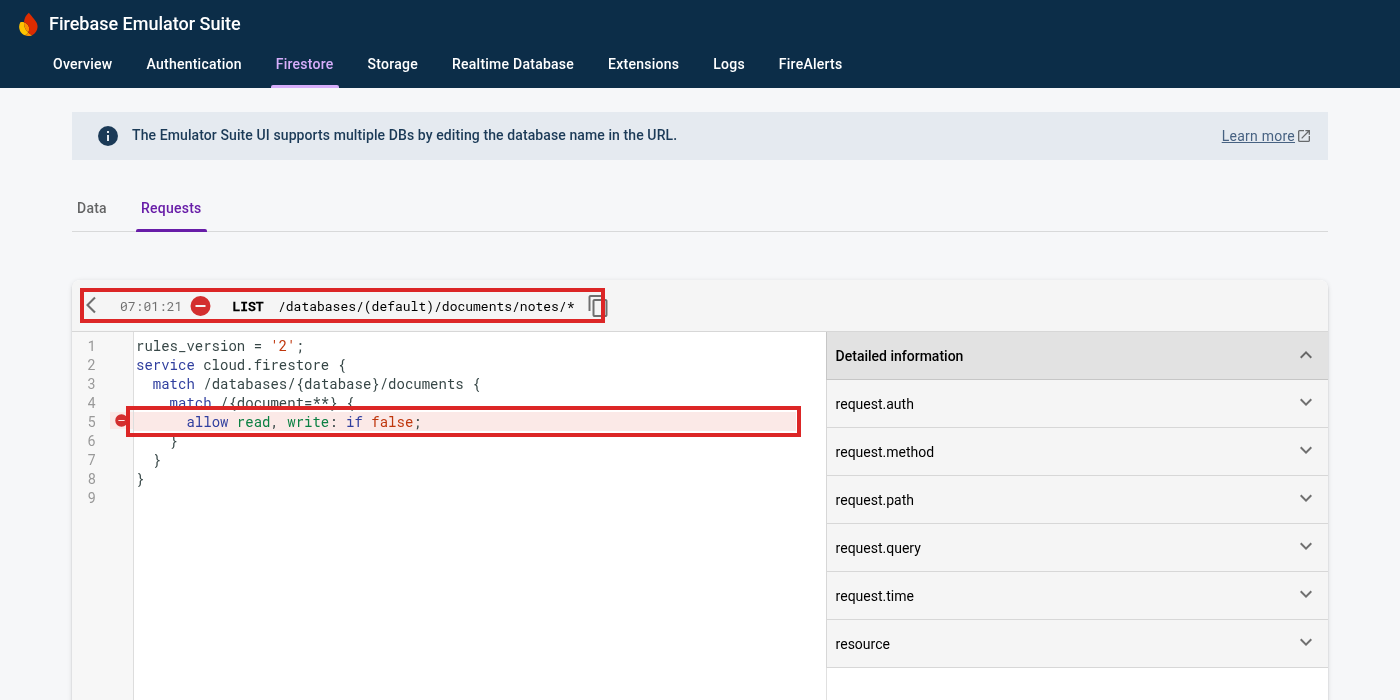This screenshot has height=700, width=1400.
Task: Click the info icon in the banner
Action: tap(108, 136)
